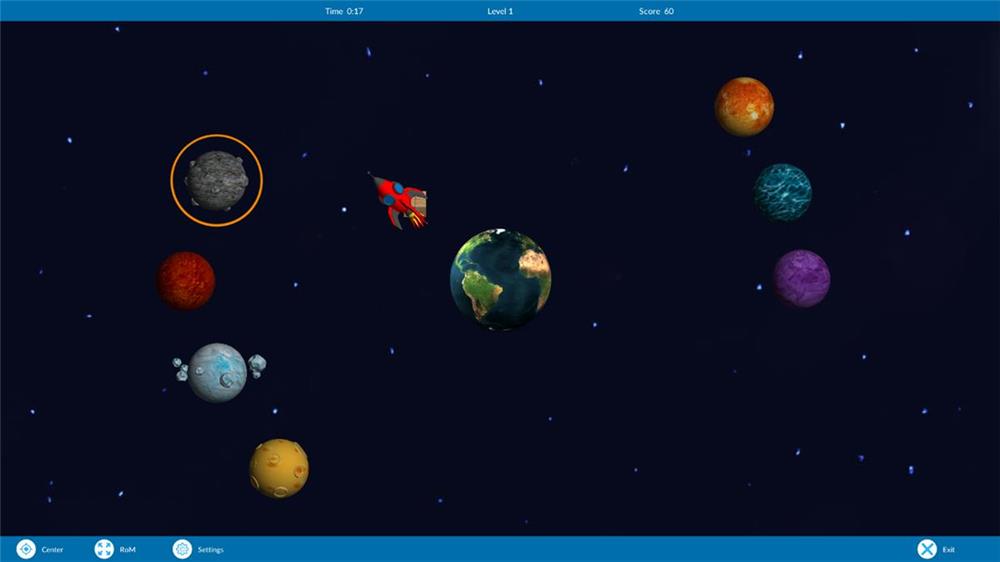Select the gray cratered planet in orange ring
The width and height of the screenshot is (1000, 562).
216,180
